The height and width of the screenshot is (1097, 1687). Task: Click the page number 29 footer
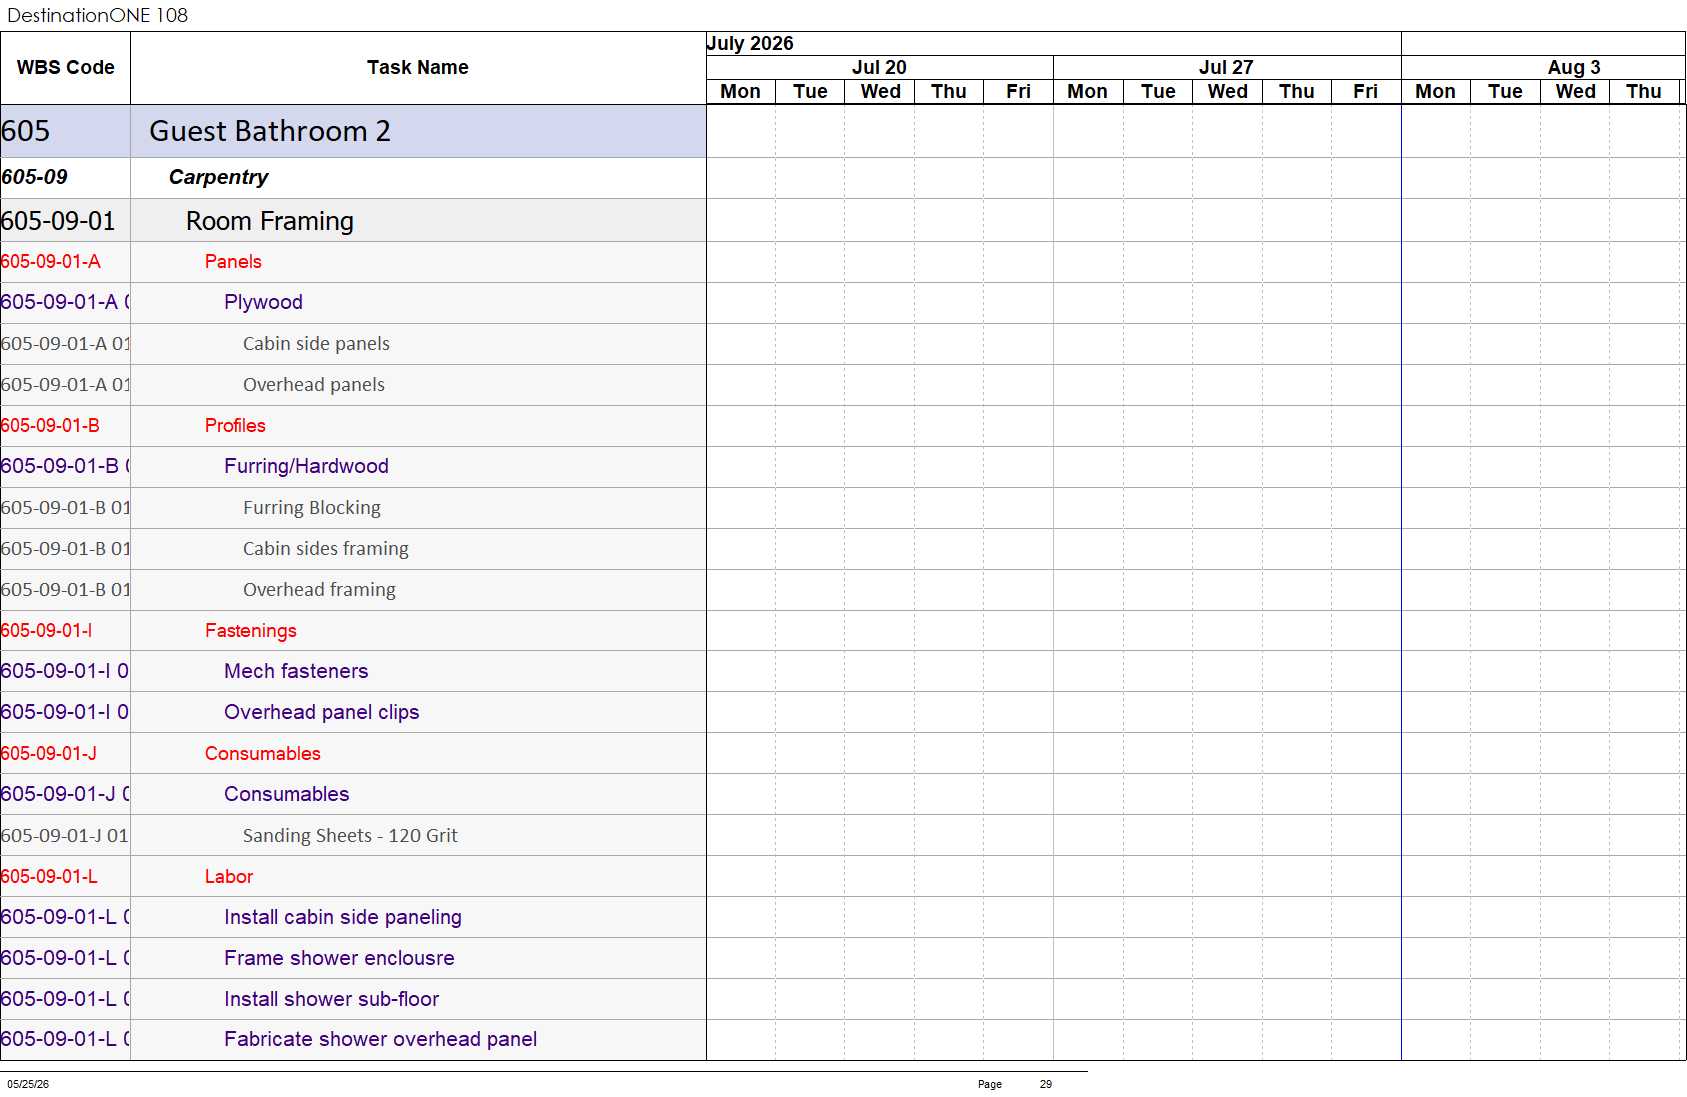click(1046, 1084)
